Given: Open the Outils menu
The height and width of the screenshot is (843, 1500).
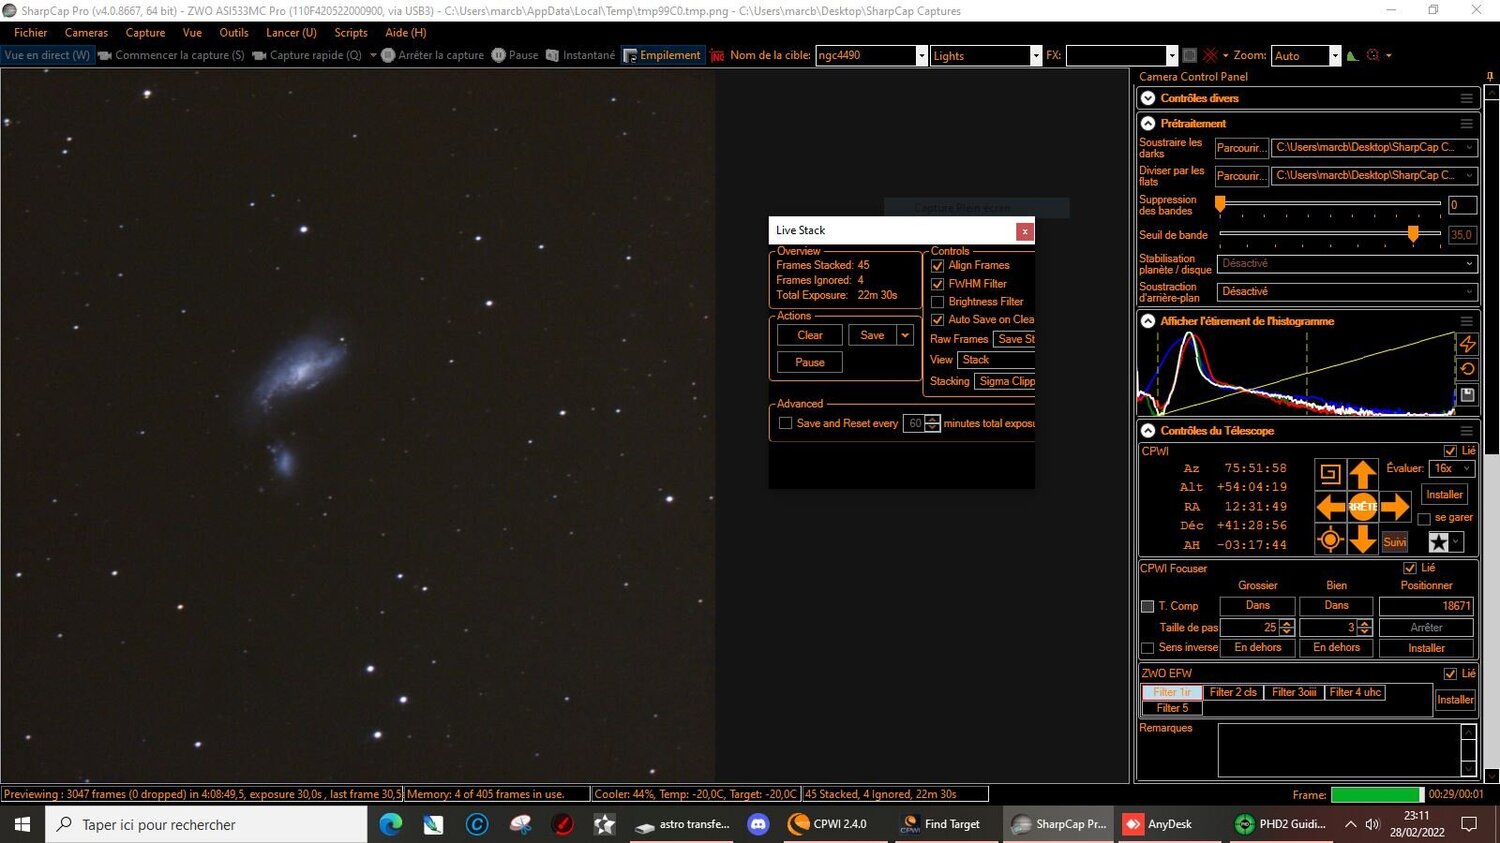Looking at the screenshot, I should click(233, 32).
